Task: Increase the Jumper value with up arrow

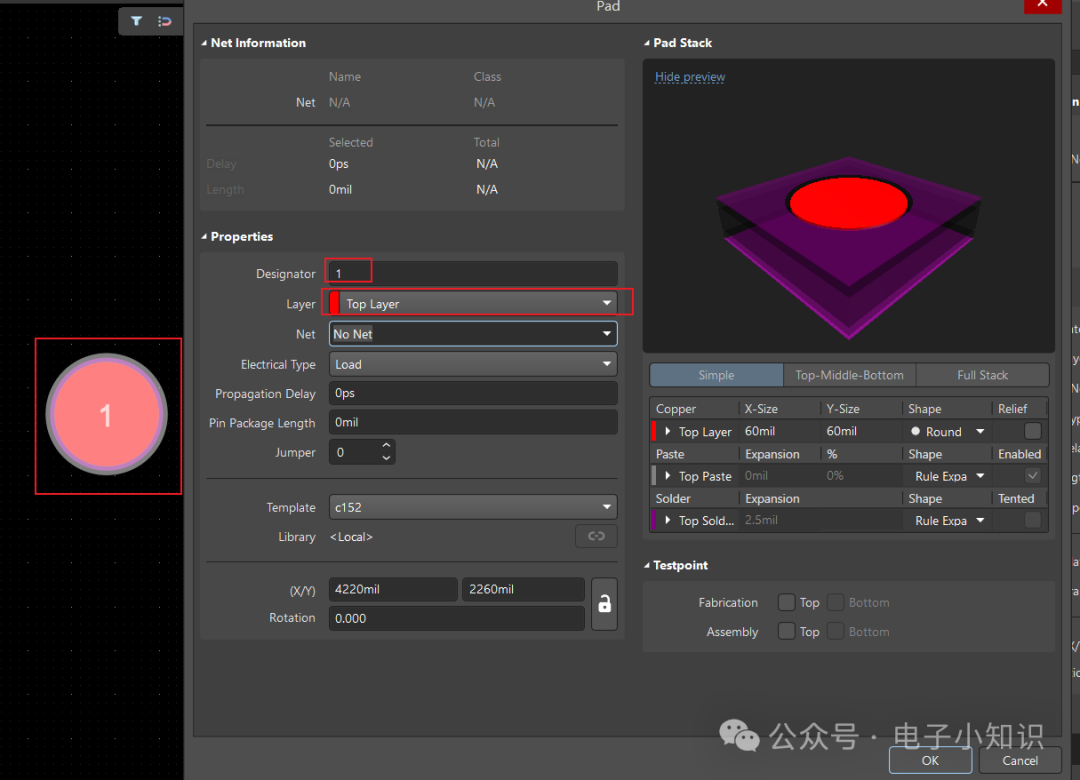Action: pyautogui.click(x=386, y=445)
